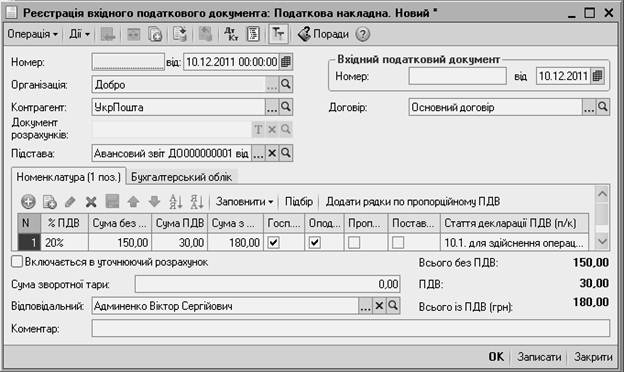Toggle the Постав. checkbox in row 1
The width and height of the screenshot is (624, 372).
398,242
